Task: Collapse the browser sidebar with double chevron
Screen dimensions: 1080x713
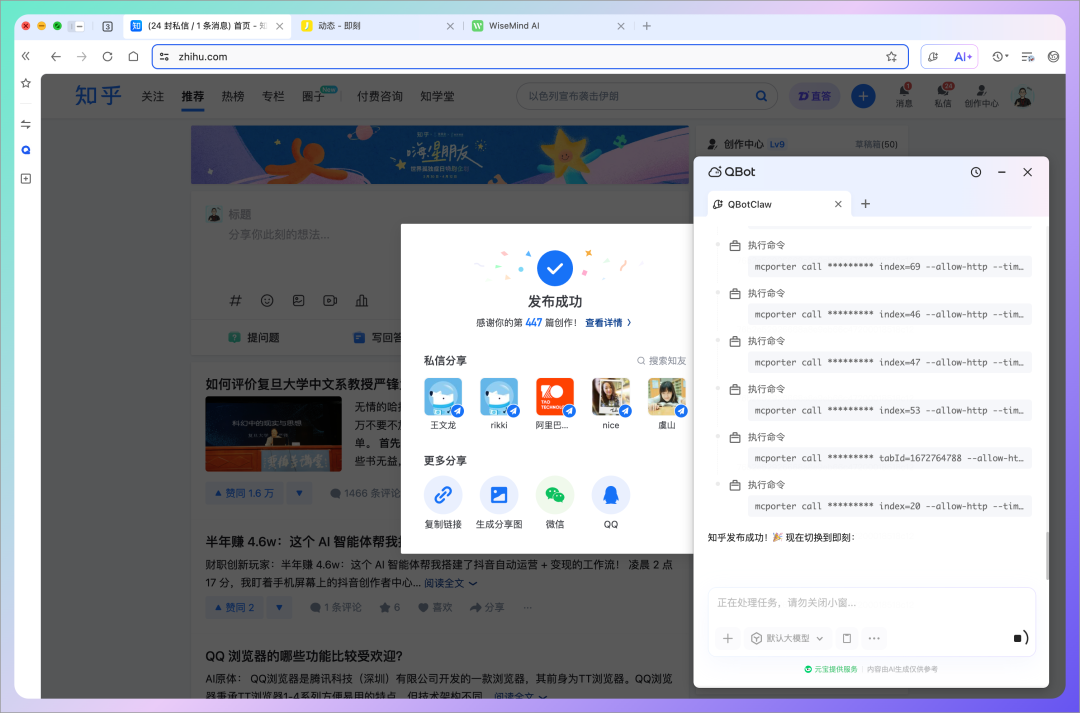Action: (26, 57)
